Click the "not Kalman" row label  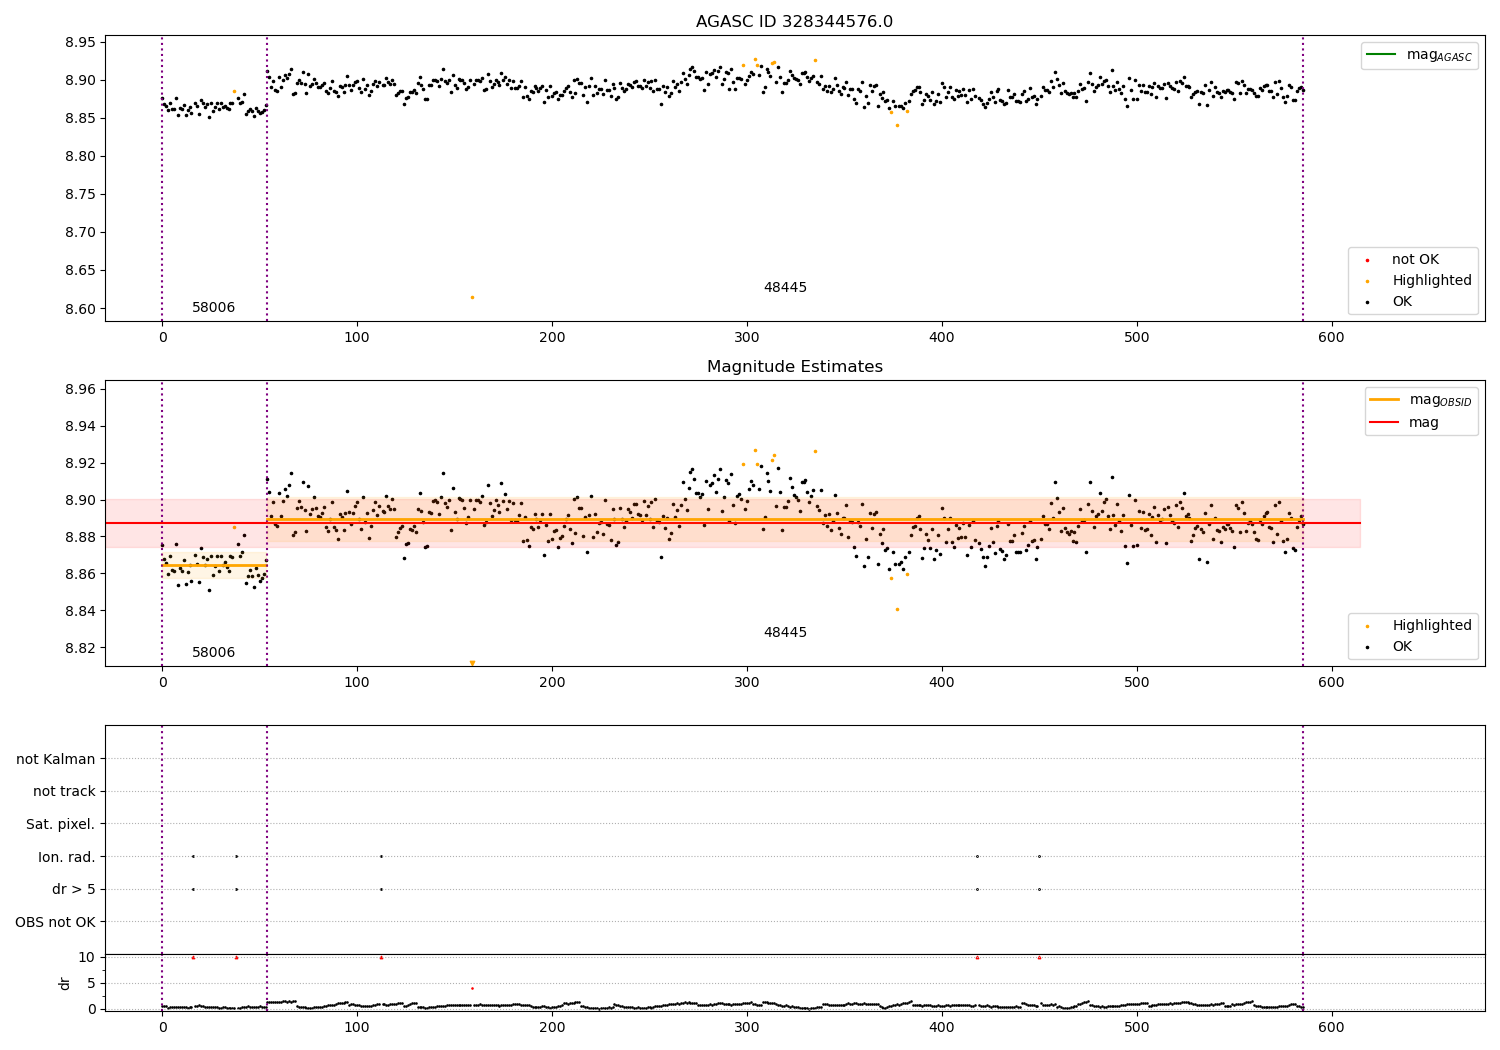(x=56, y=759)
